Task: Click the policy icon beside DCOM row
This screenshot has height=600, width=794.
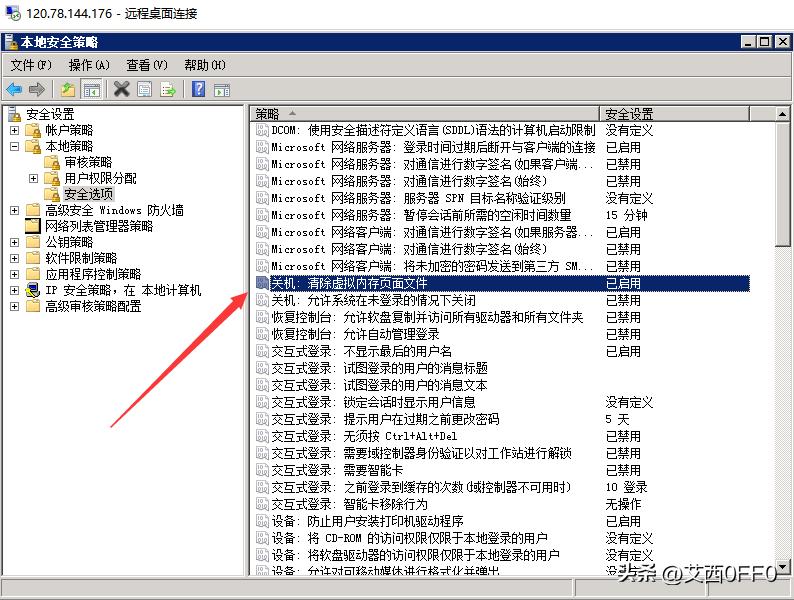Action: tap(262, 130)
